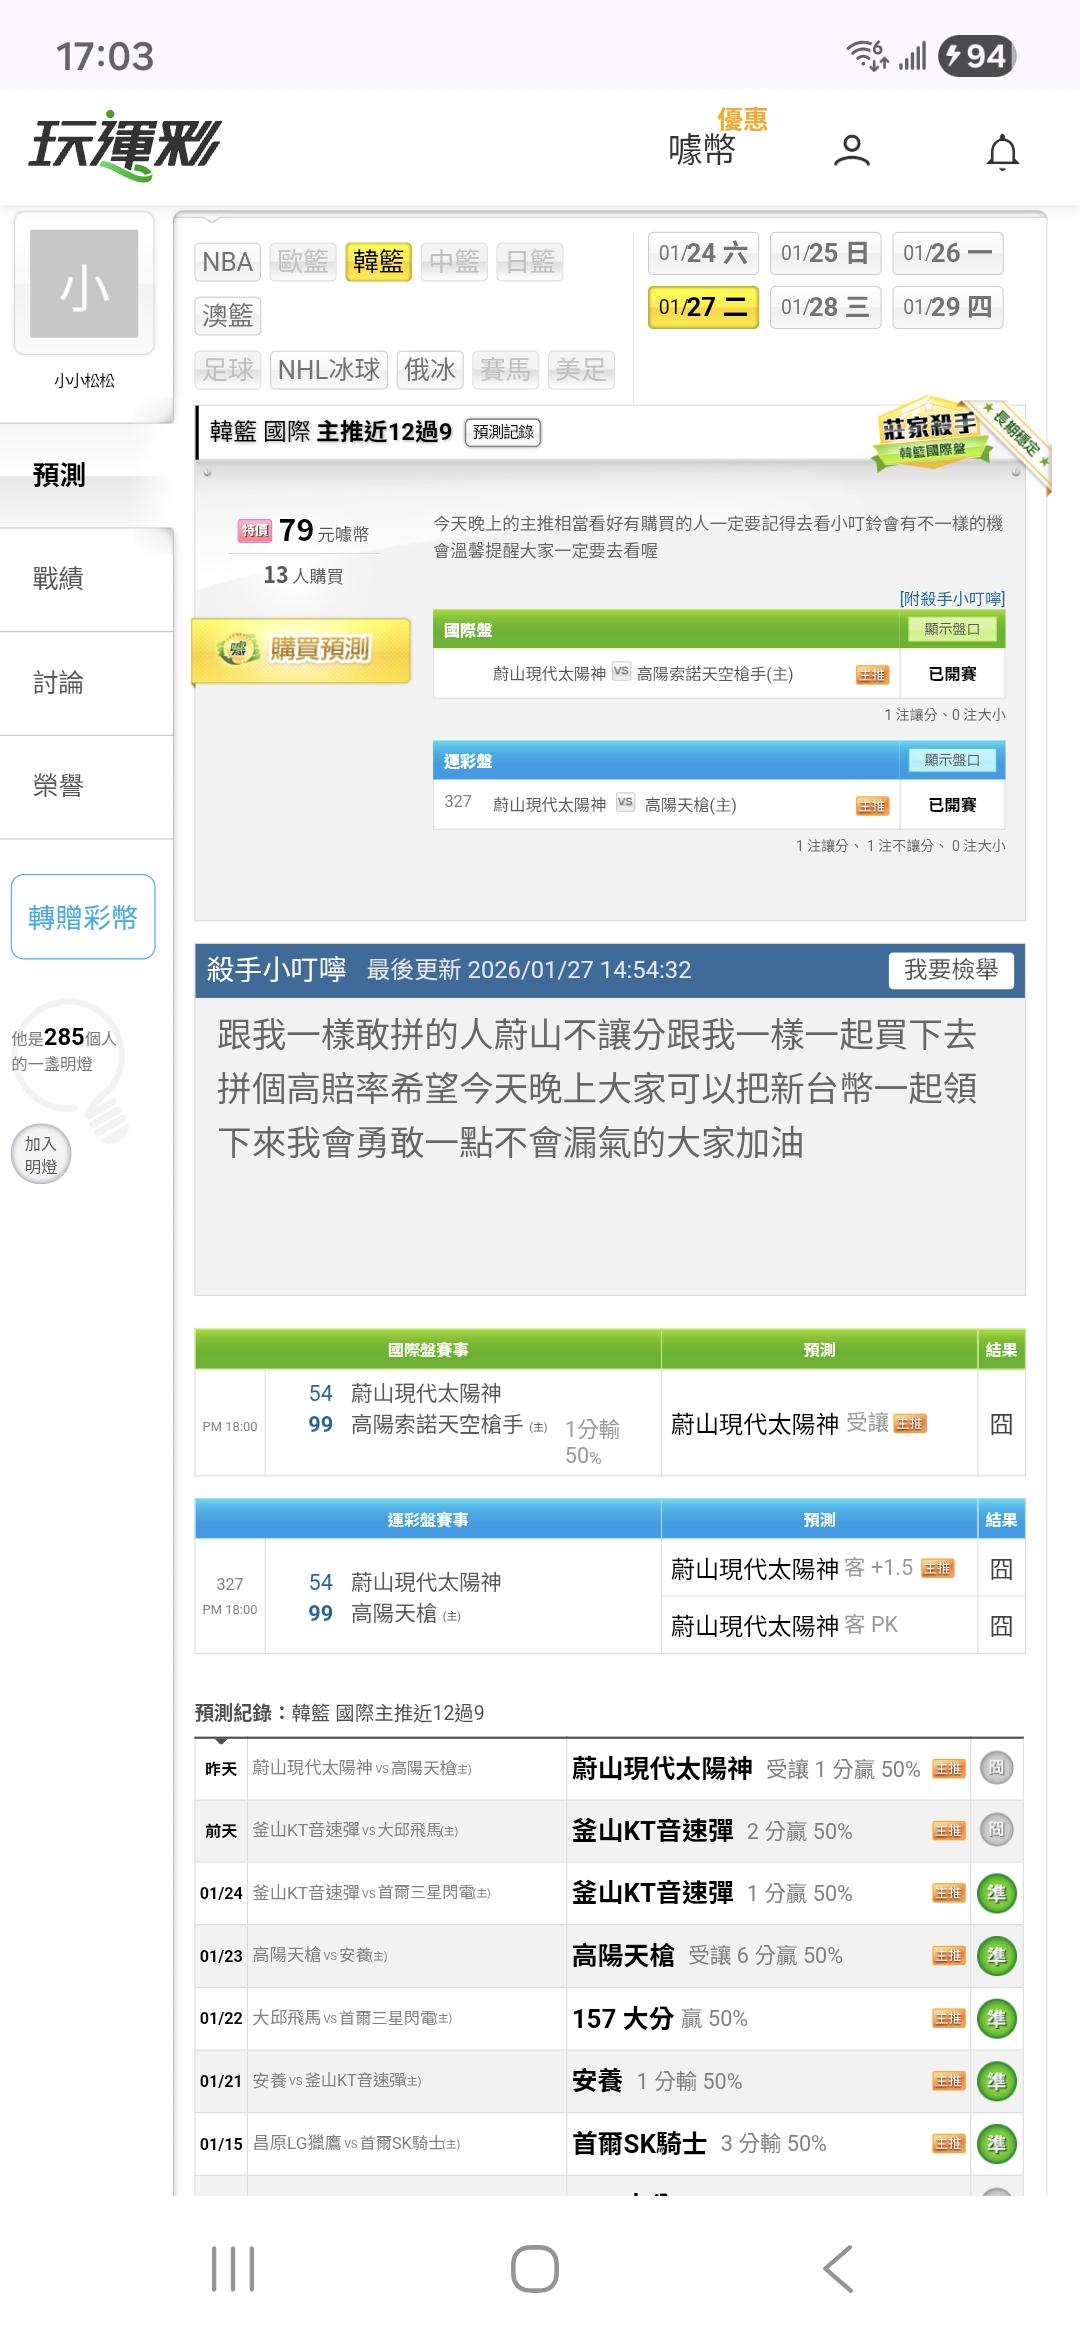Select the 美足 tab
Image resolution: width=1080 pixels, height=2340 pixels.
(582, 370)
